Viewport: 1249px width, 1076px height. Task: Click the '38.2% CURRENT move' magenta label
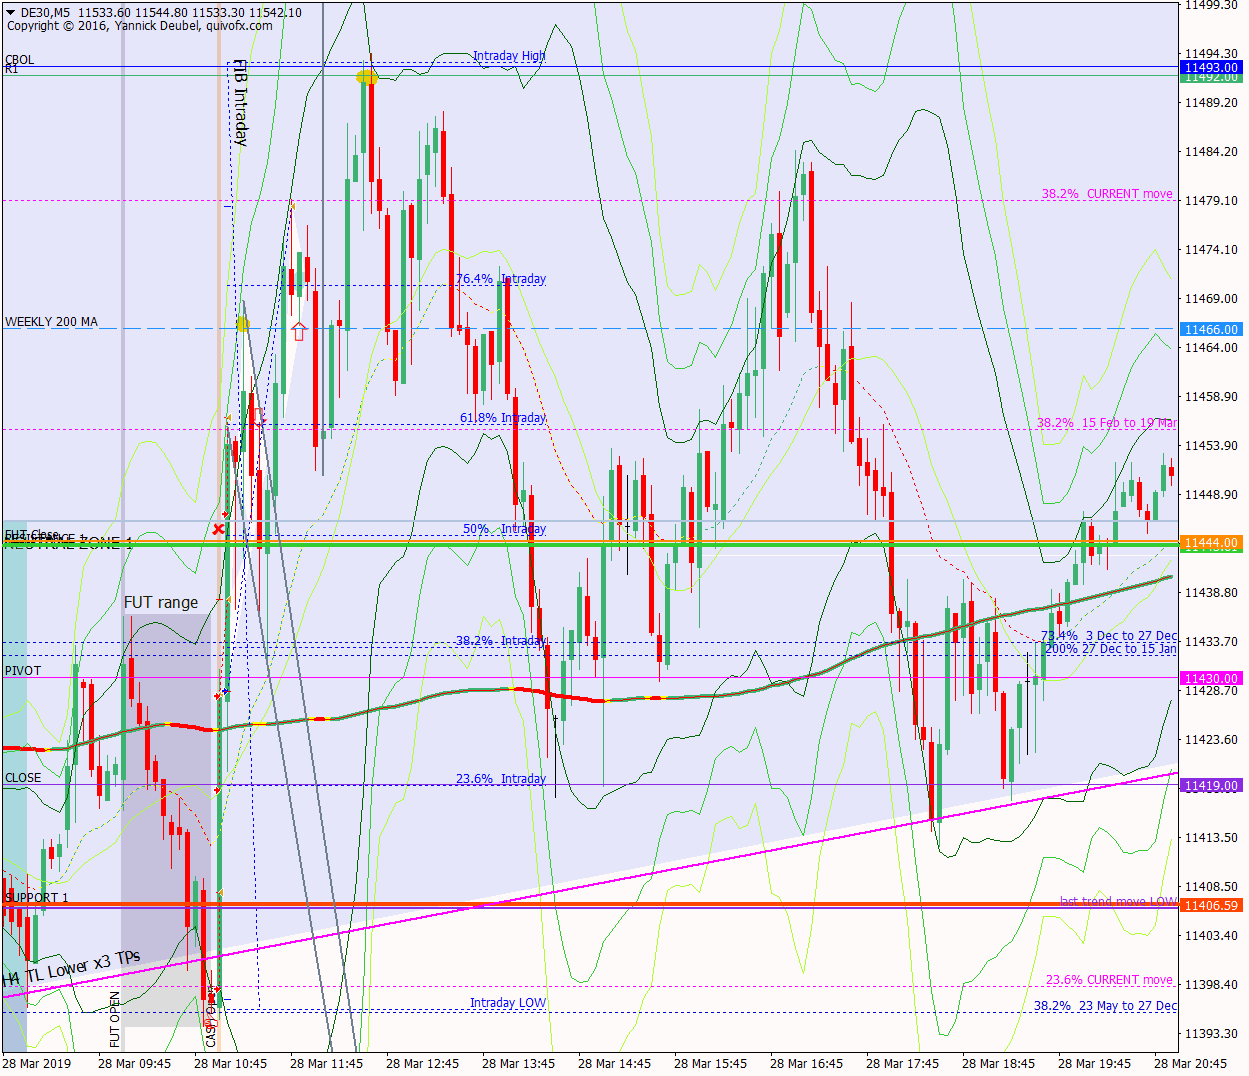click(x=1107, y=194)
